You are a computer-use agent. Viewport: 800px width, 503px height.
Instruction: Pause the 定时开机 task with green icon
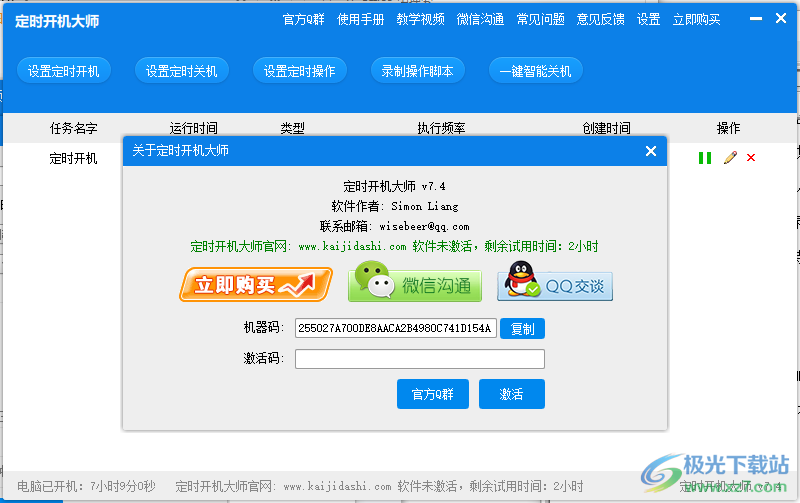pyautogui.click(x=705, y=158)
